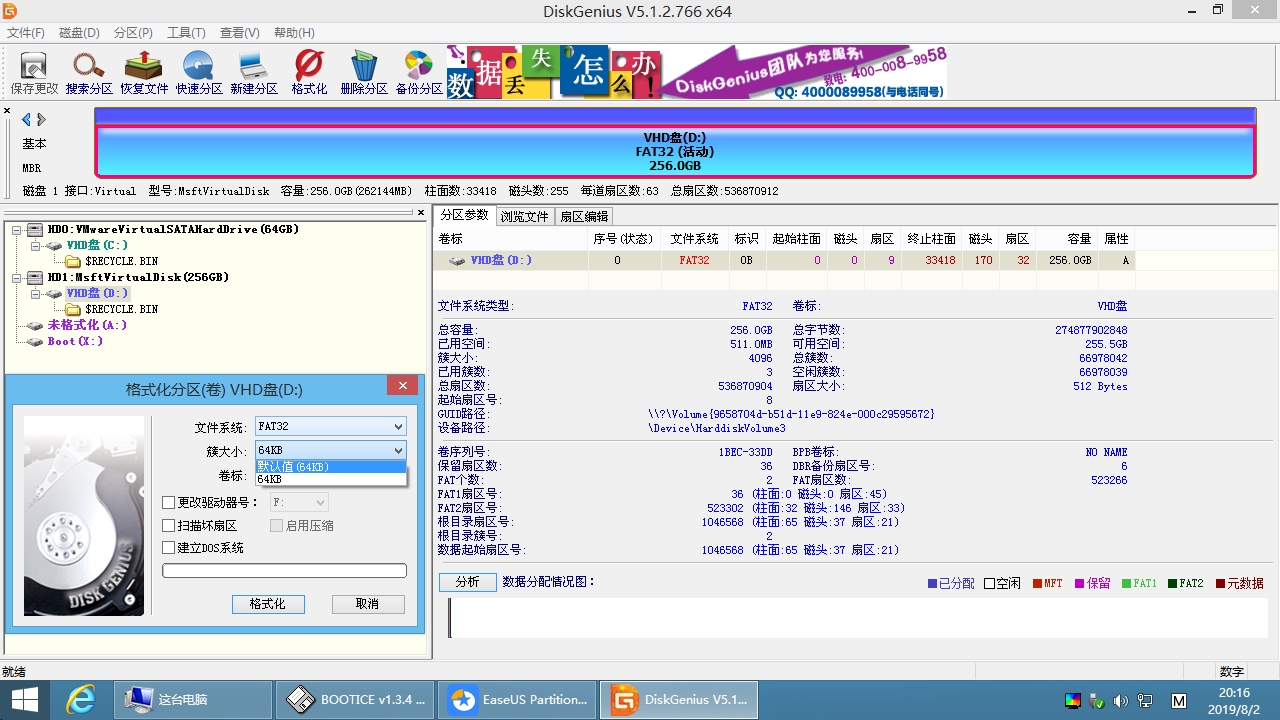Open the 磁盘(D) menu
Screen dimensions: 1280x720
pyautogui.click(x=80, y=33)
